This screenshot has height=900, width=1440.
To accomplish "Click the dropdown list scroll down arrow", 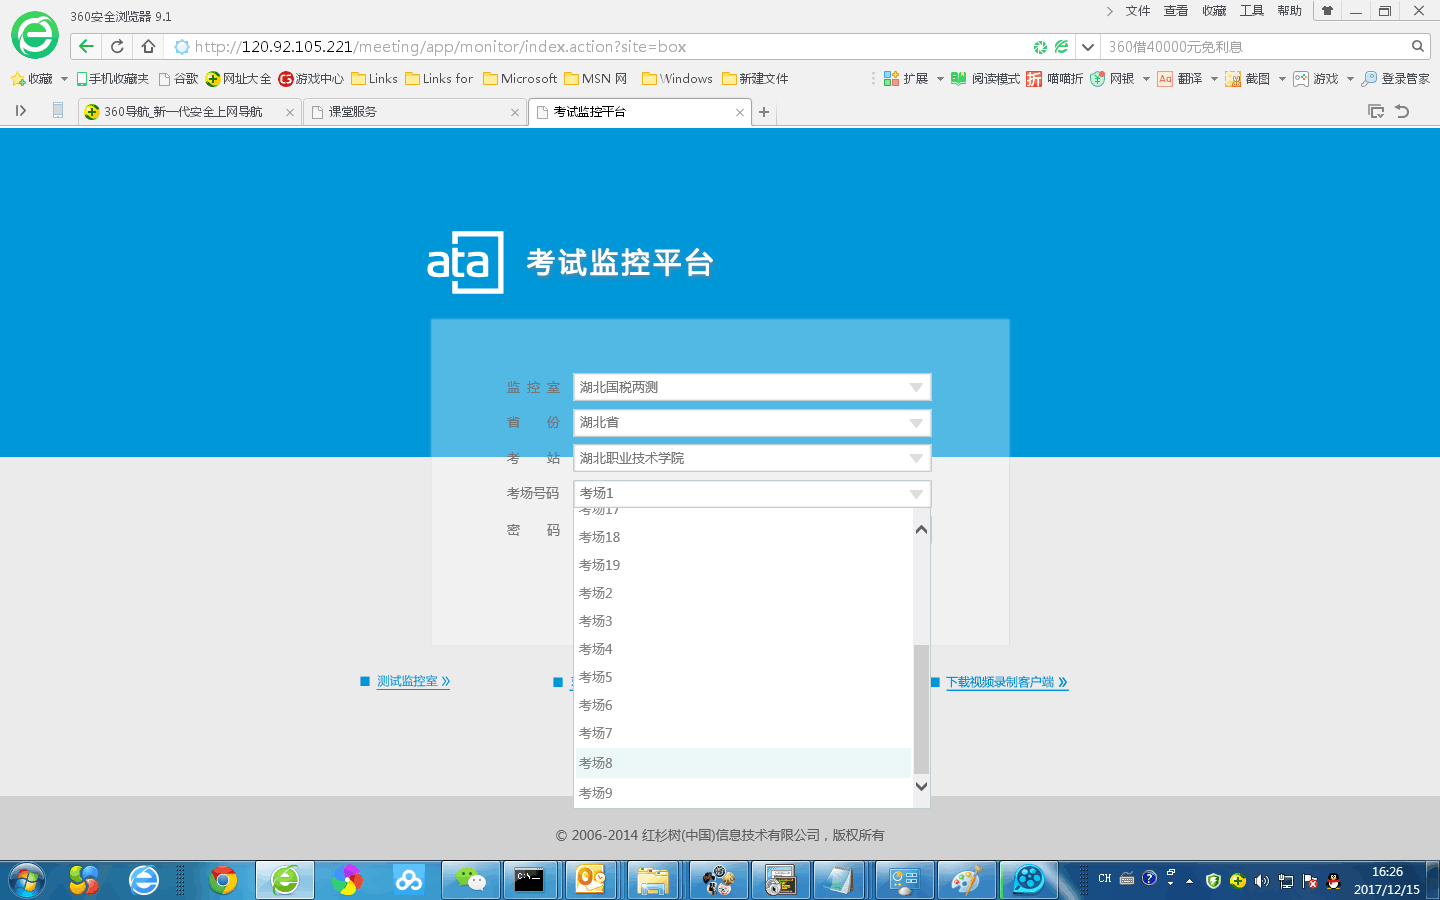I will 921,786.
